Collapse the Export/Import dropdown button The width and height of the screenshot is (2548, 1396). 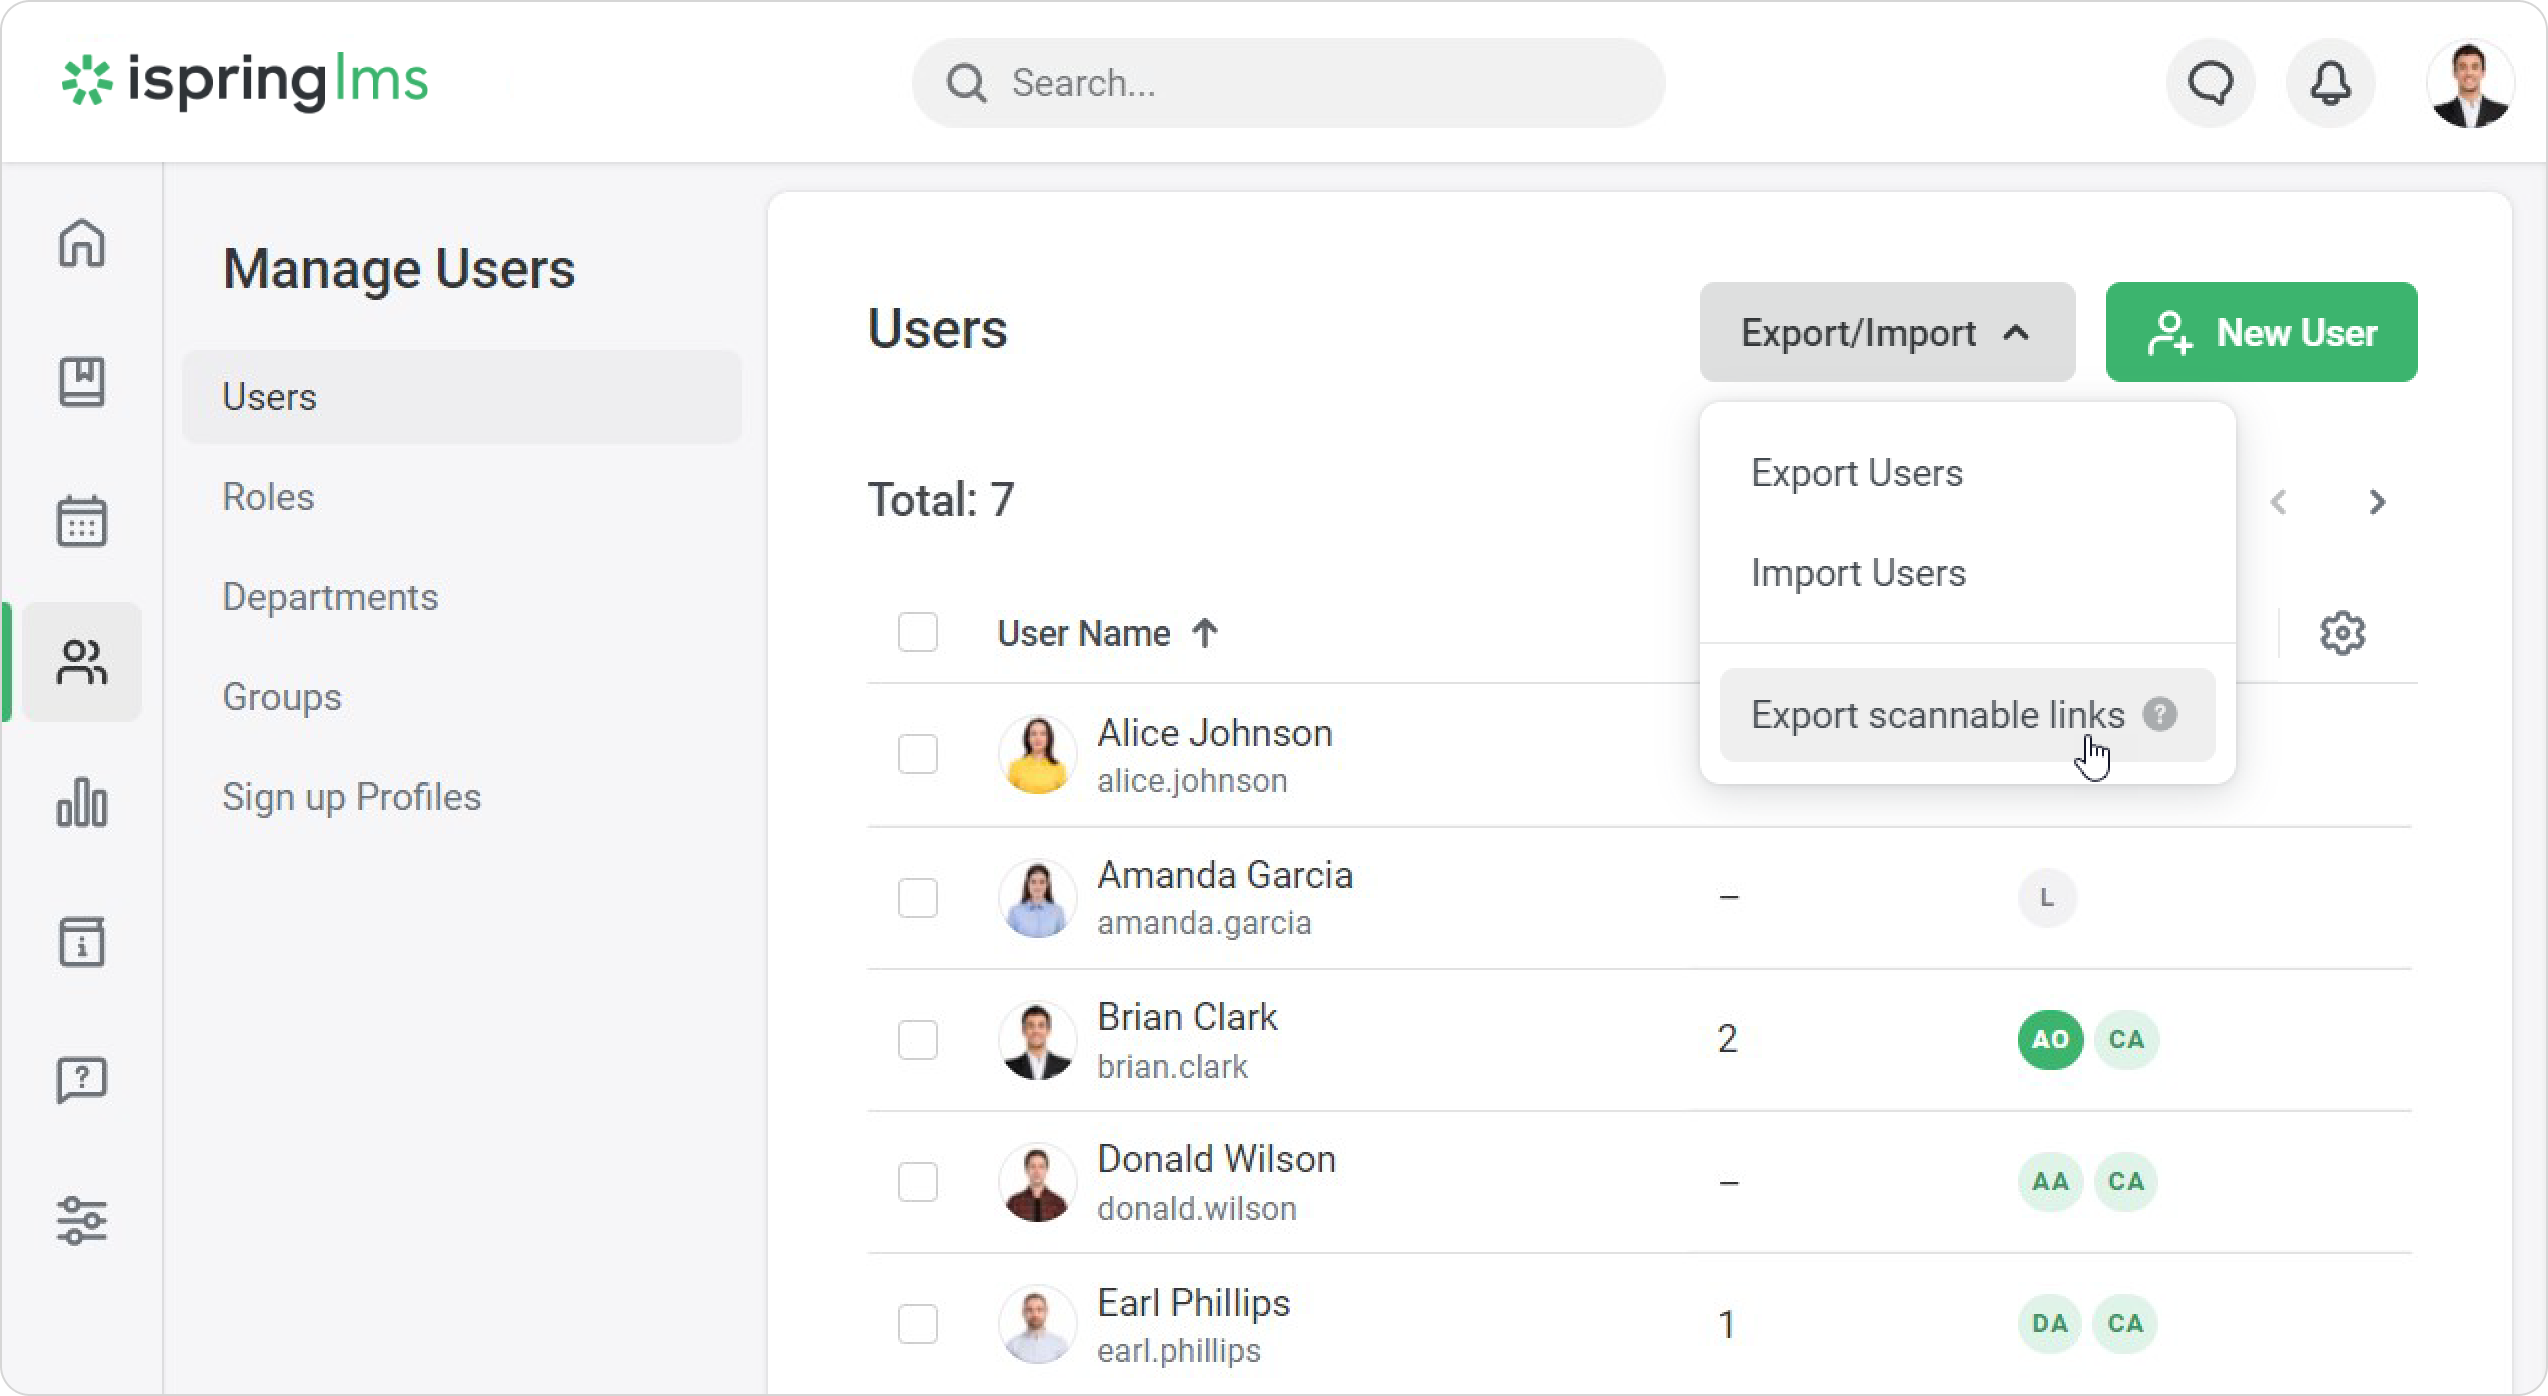pos(1886,332)
